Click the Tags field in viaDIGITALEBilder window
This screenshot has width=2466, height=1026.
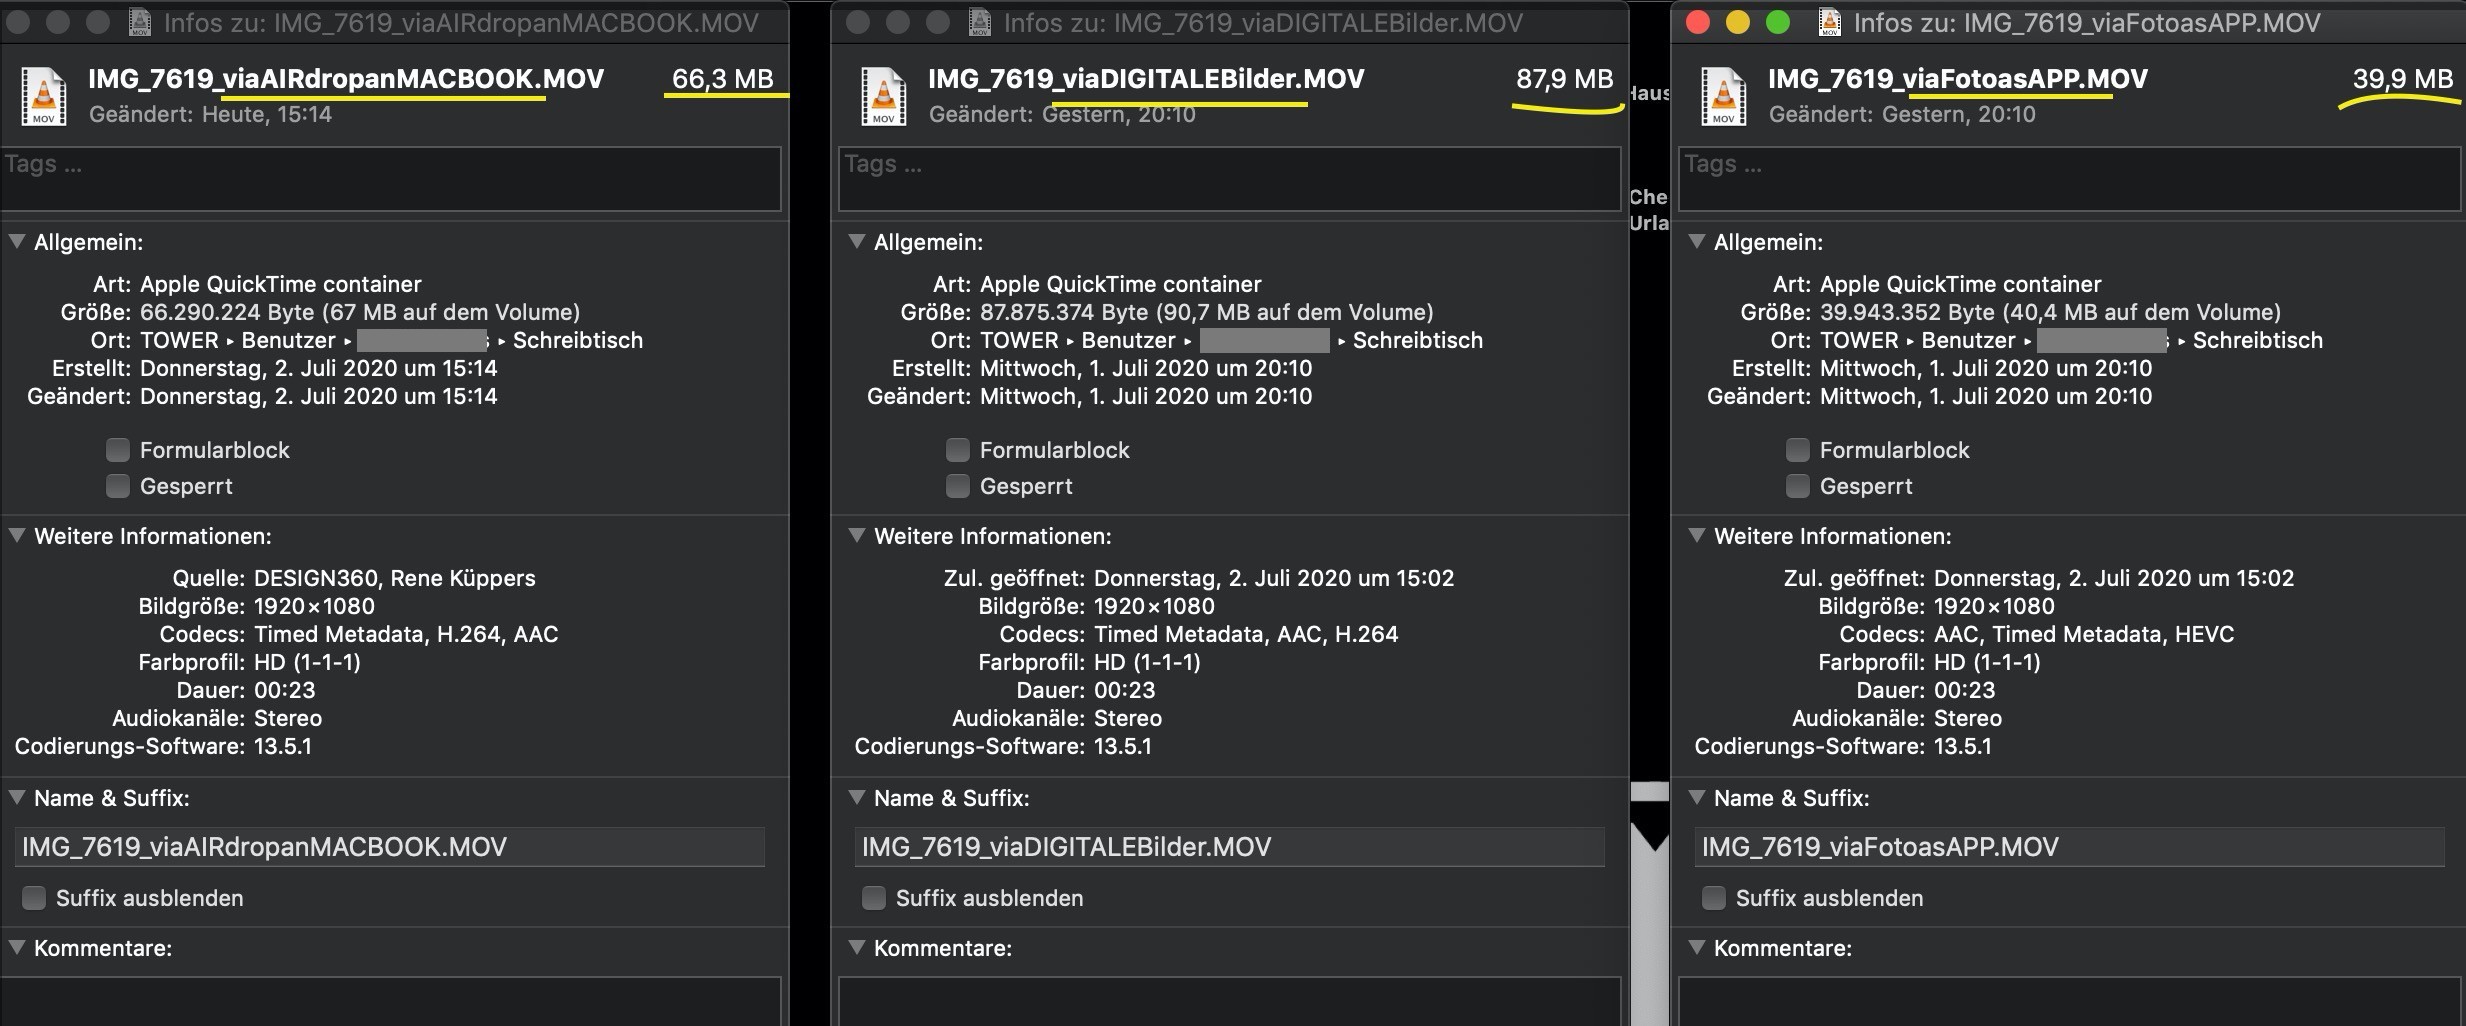[1229, 180]
